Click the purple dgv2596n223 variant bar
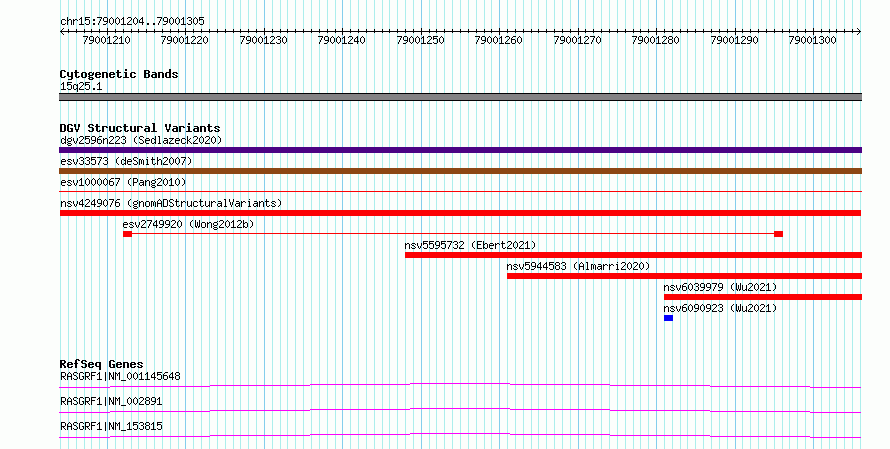Image resolution: width=890 pixels, height=449 pixels. (460, 150)
